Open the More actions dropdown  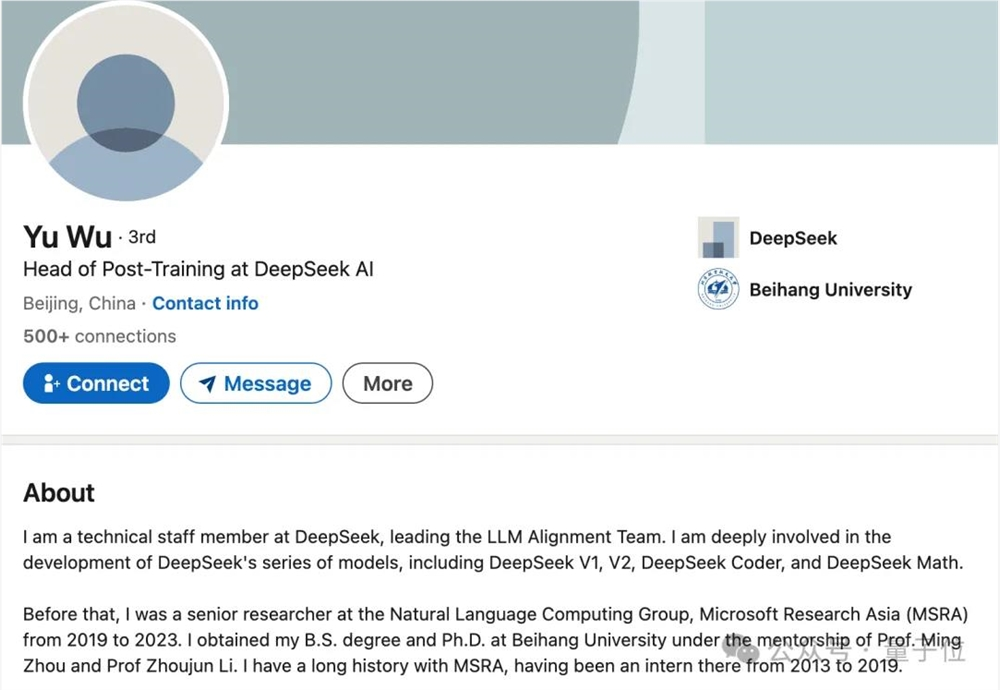[387, 384]
